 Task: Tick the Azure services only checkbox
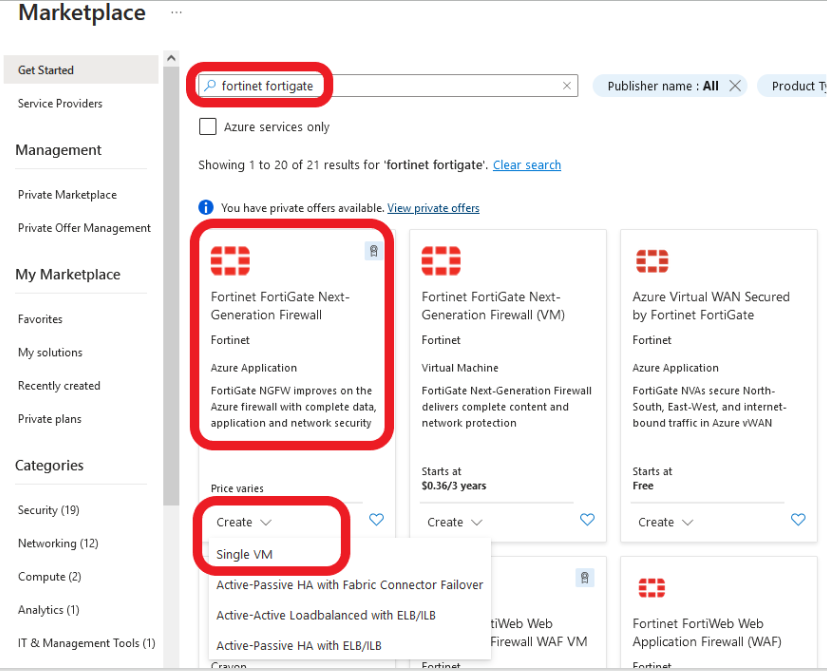coord(207,127)
